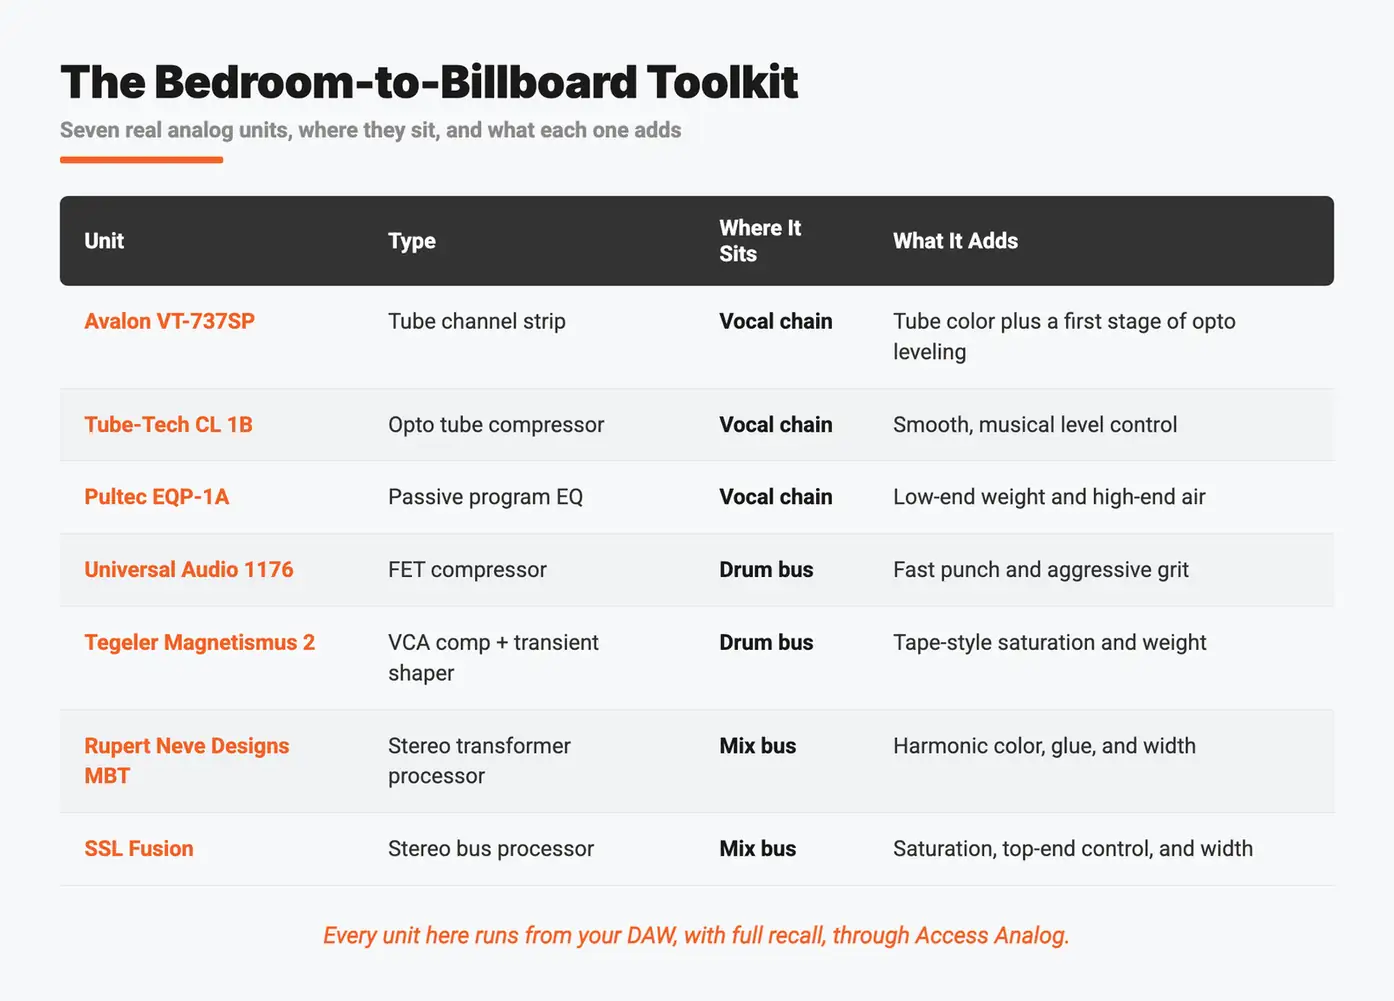Click the What It Adds header

coord(955,241)
